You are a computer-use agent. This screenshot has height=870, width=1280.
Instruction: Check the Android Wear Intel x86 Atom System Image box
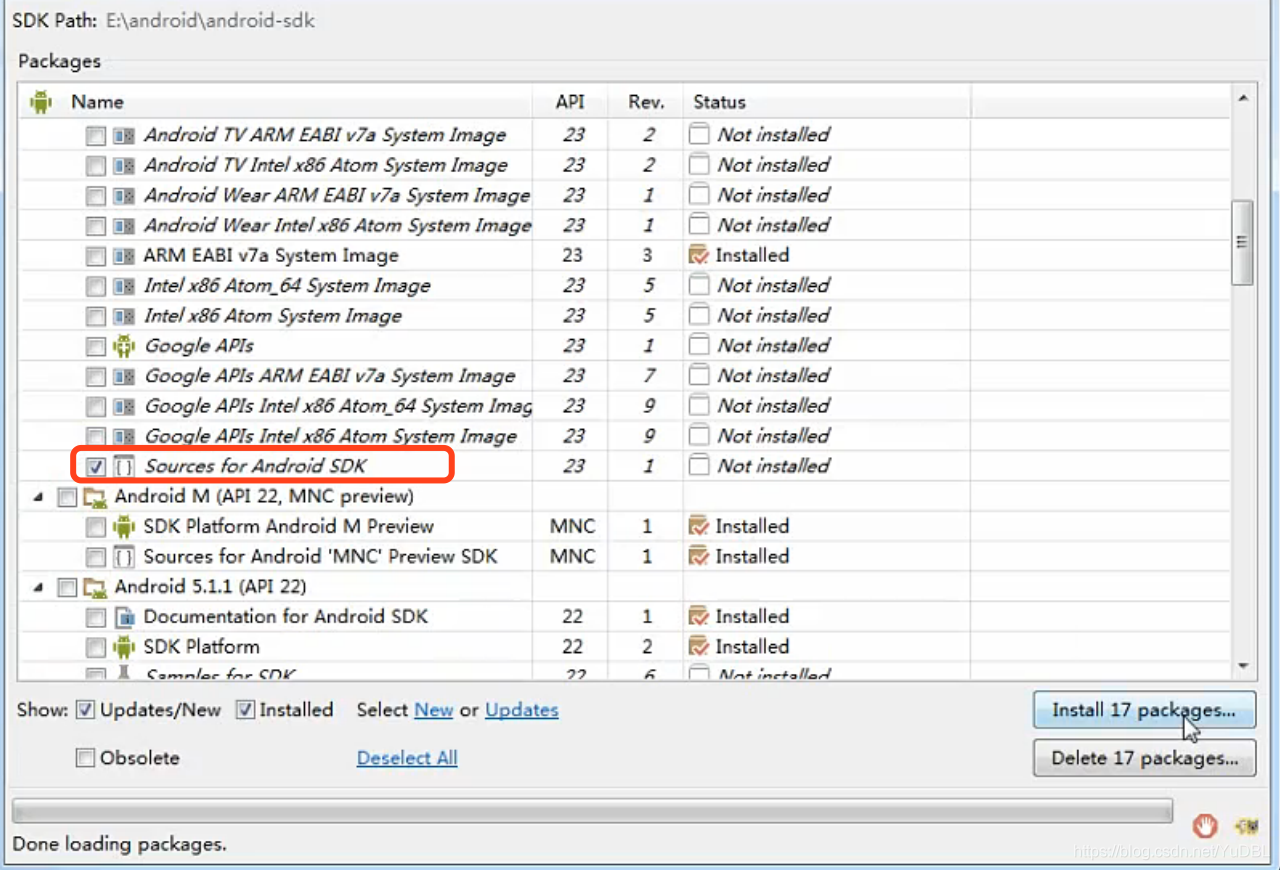pyautogui.click(x=95, y=225)
